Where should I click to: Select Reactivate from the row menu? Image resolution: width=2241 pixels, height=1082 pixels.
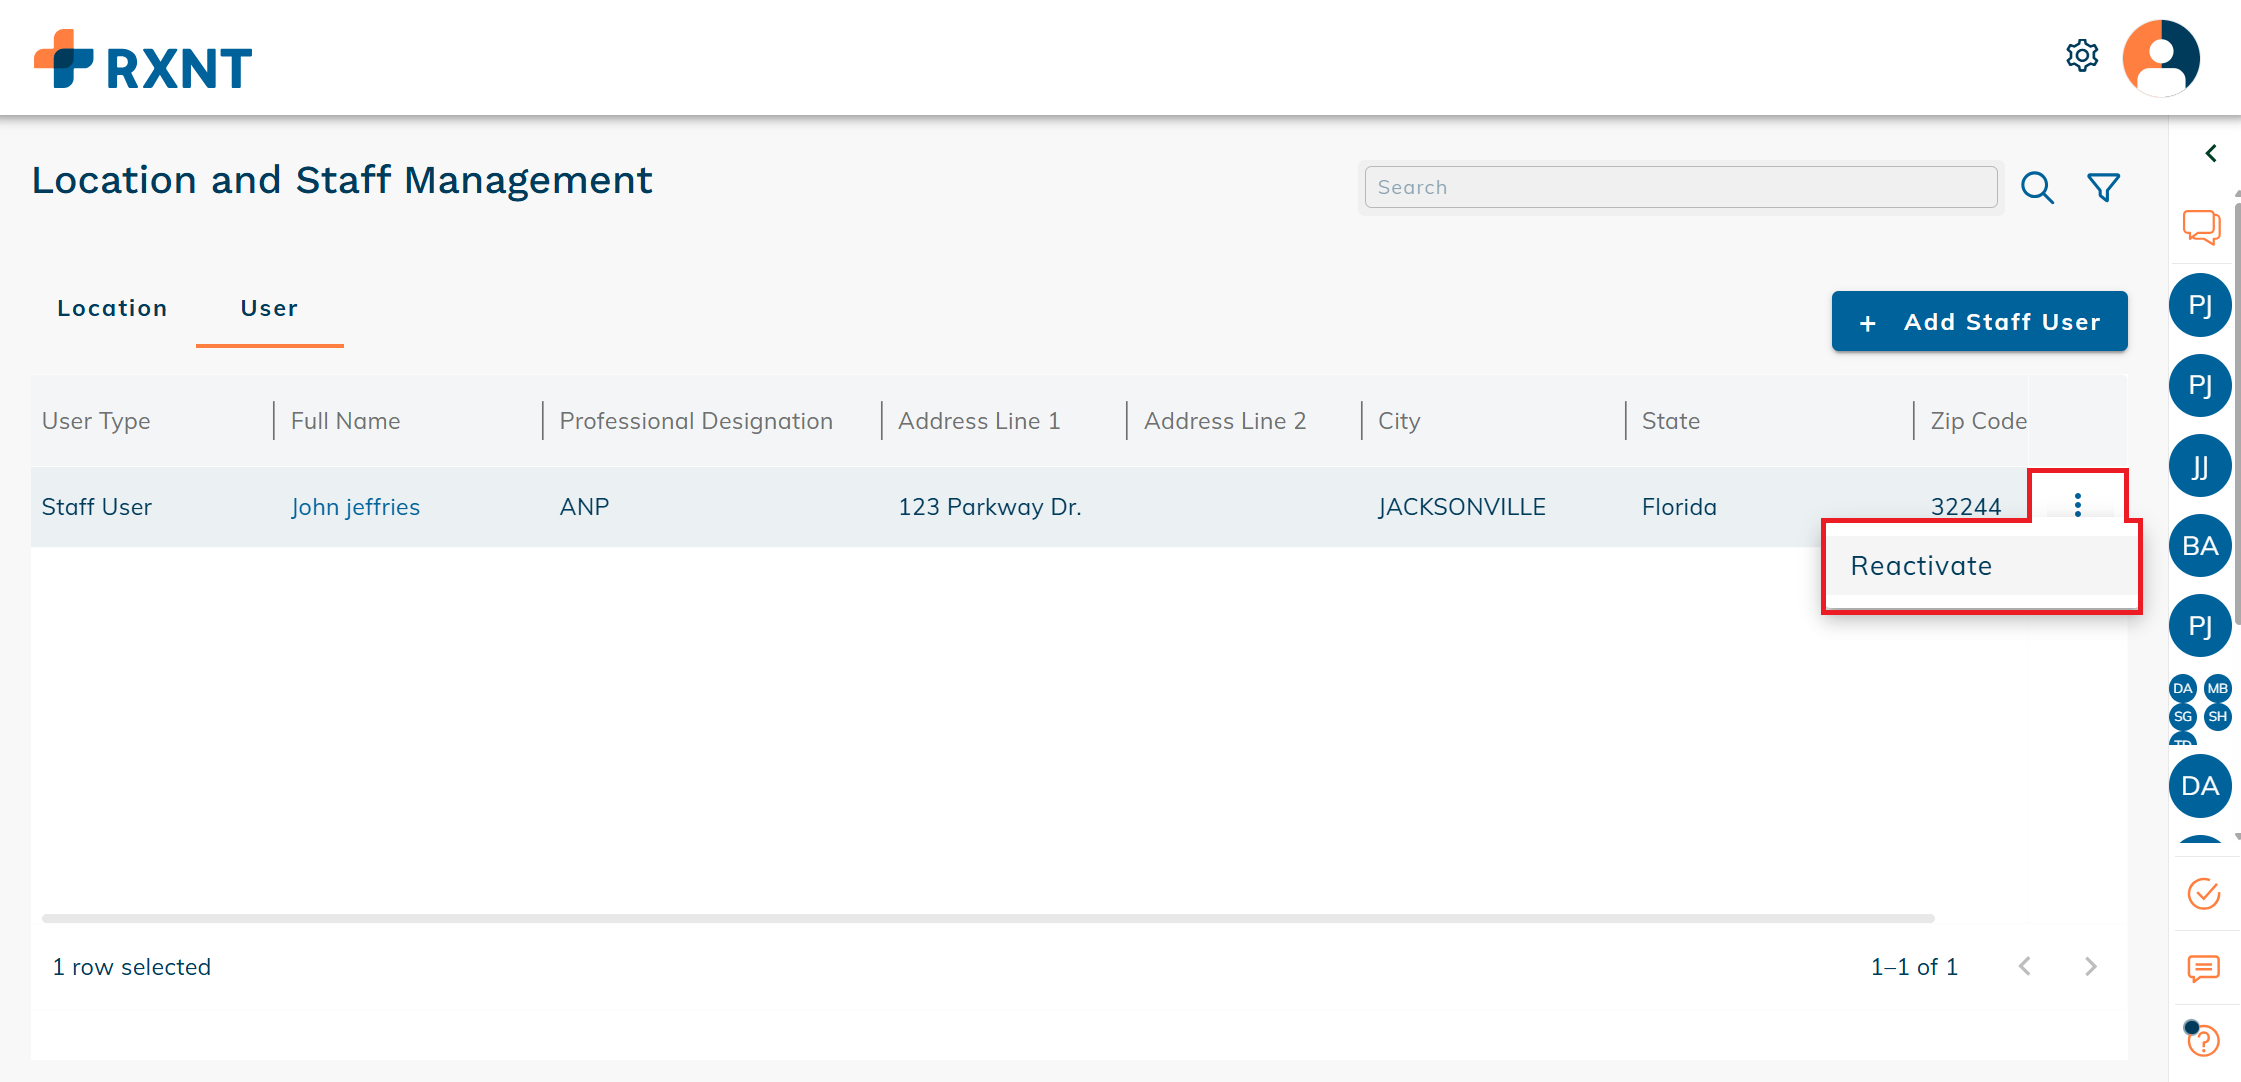[x=1921, y=565]
